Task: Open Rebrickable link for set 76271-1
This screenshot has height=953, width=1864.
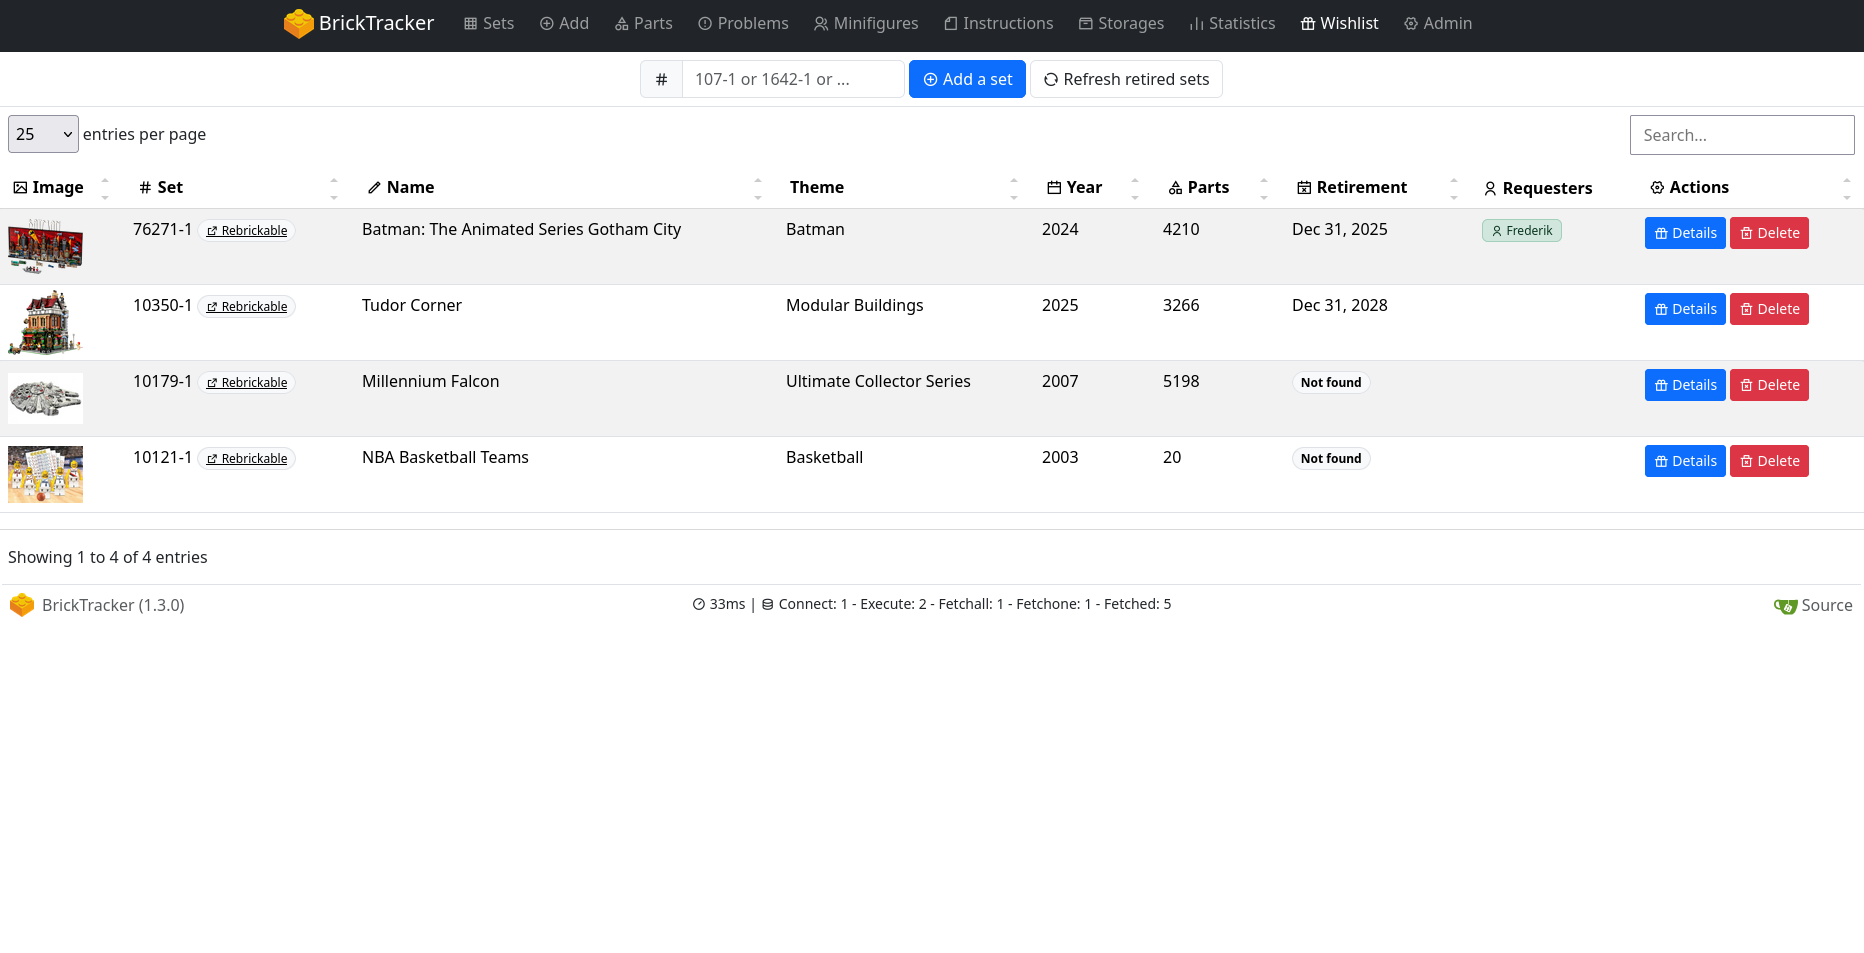Action: pyautogui.click(x=247, y=231)
